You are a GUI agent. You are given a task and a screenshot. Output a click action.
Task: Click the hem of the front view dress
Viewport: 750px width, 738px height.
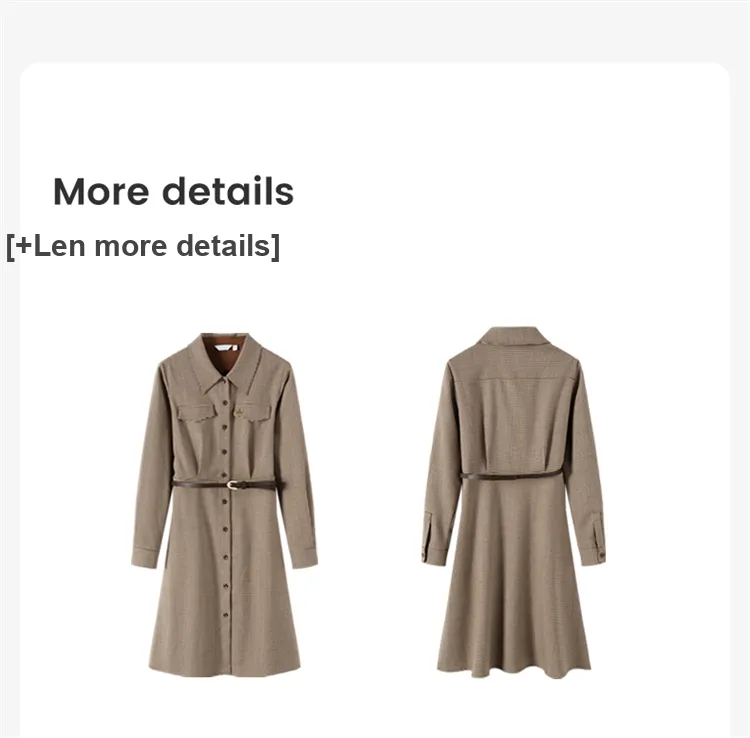coord(224,669)
